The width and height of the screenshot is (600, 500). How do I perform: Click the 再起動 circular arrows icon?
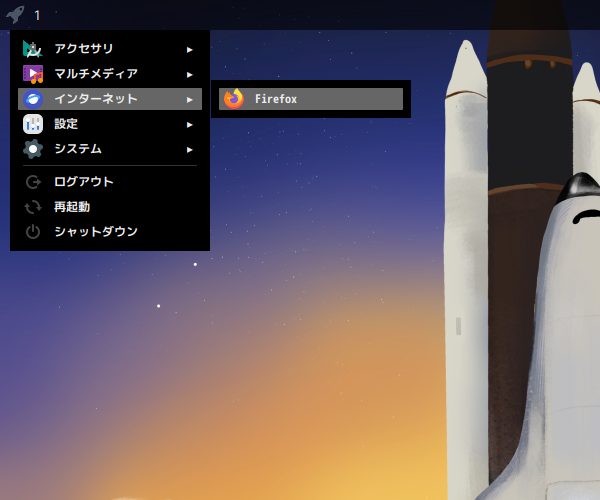click(33, 207)
